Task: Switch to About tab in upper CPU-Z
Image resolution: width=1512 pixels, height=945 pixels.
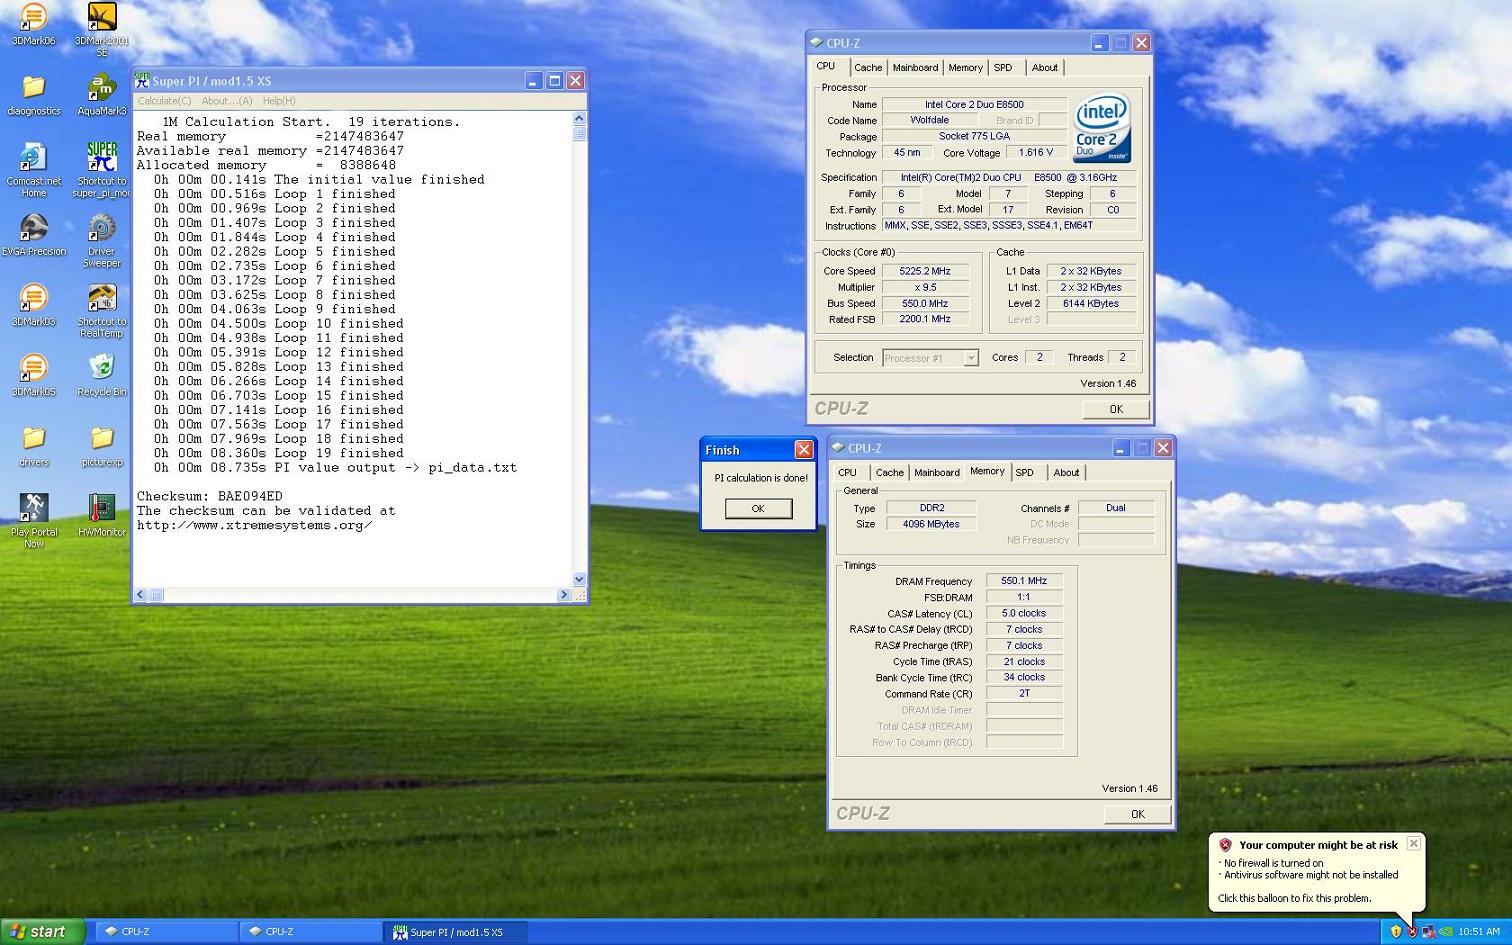Action: [1045, 68]
